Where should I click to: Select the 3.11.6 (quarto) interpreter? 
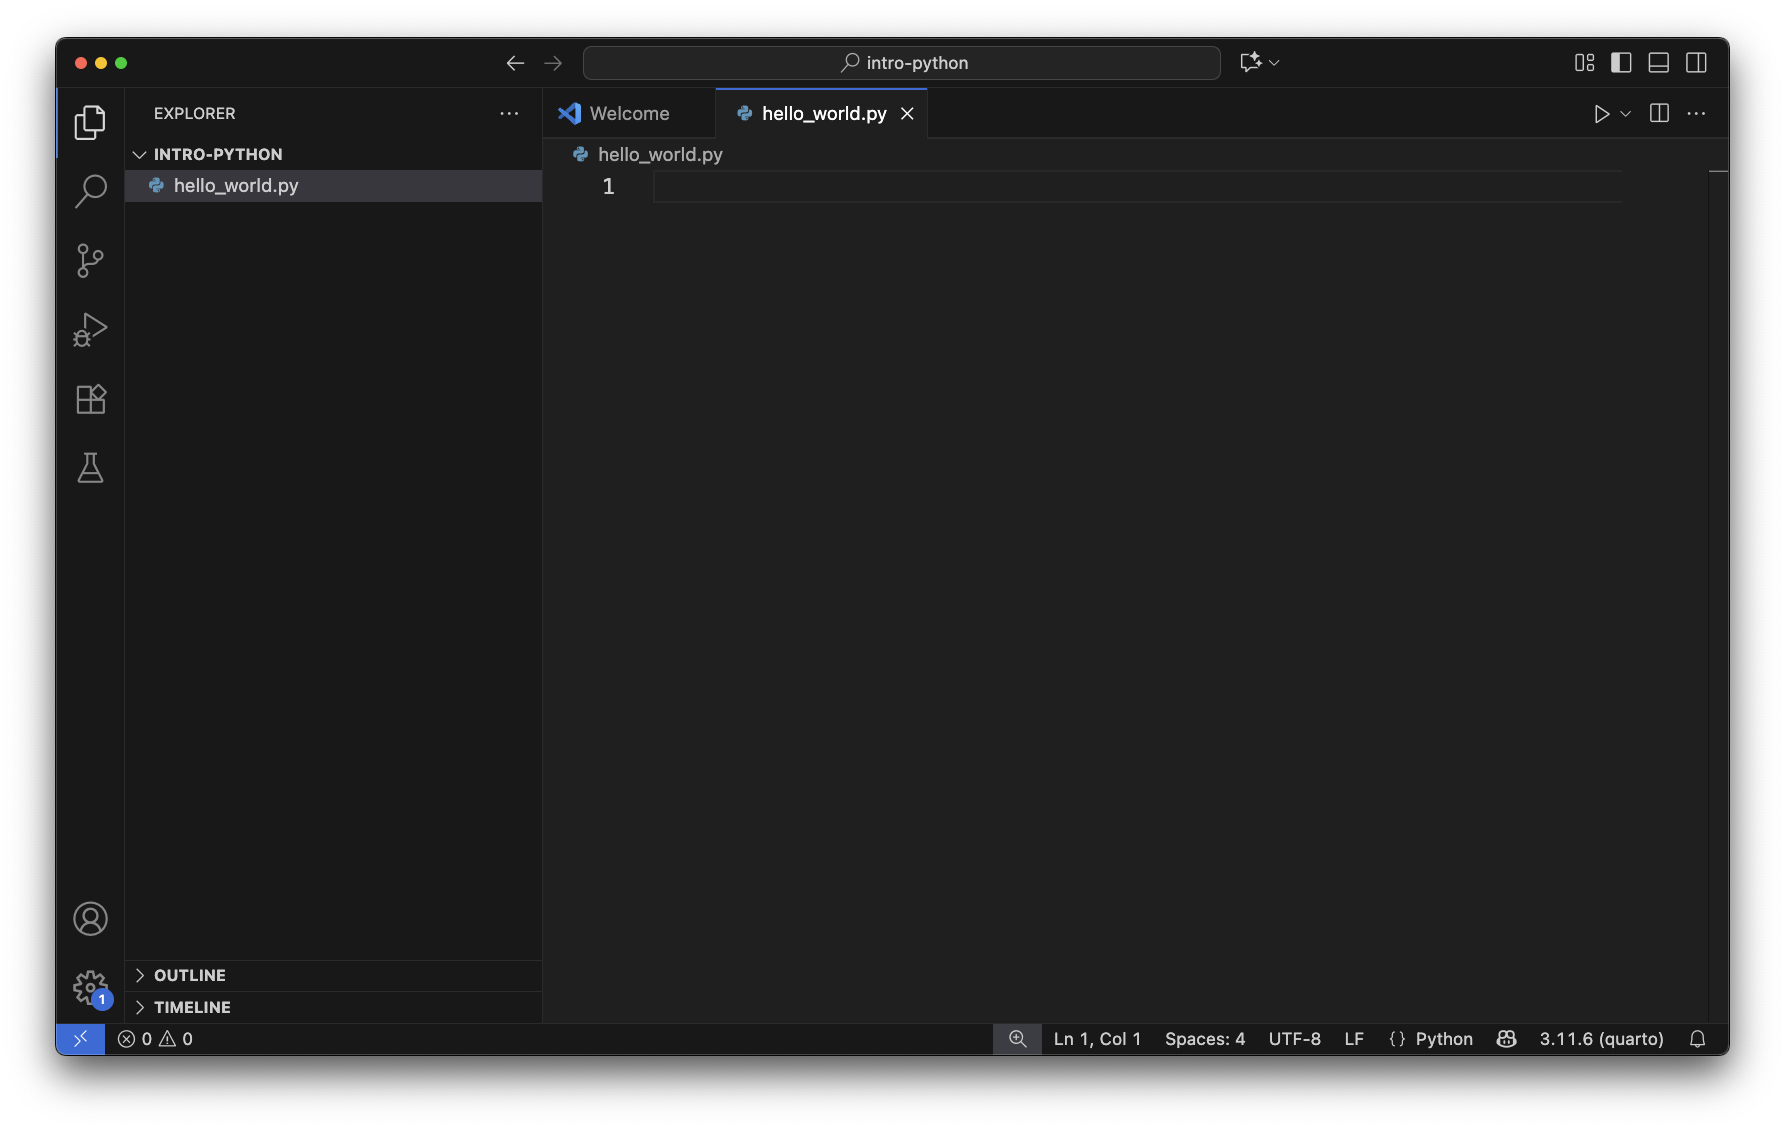1601,1039
